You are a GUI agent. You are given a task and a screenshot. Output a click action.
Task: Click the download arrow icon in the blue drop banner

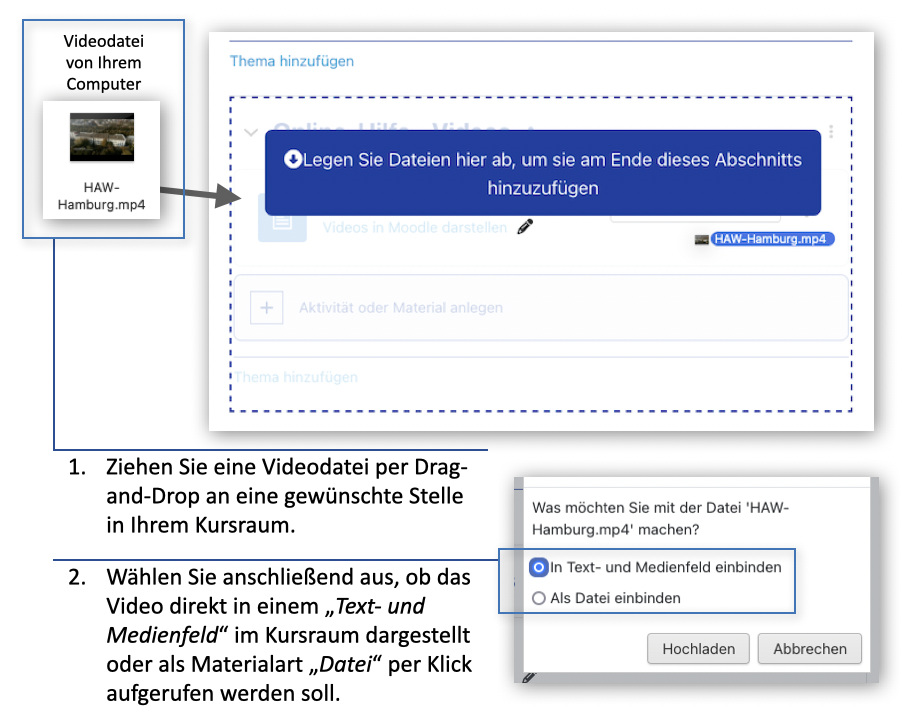pyautogui.click(x=292, y=159)
